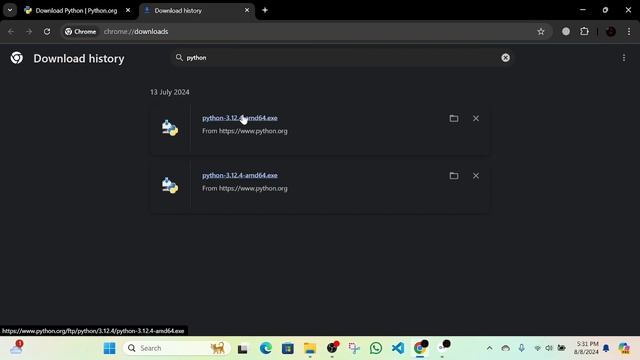This screenshot has height=360, width=640.
Task: Close the Download Python tab
Action: [x=128, y=10]
